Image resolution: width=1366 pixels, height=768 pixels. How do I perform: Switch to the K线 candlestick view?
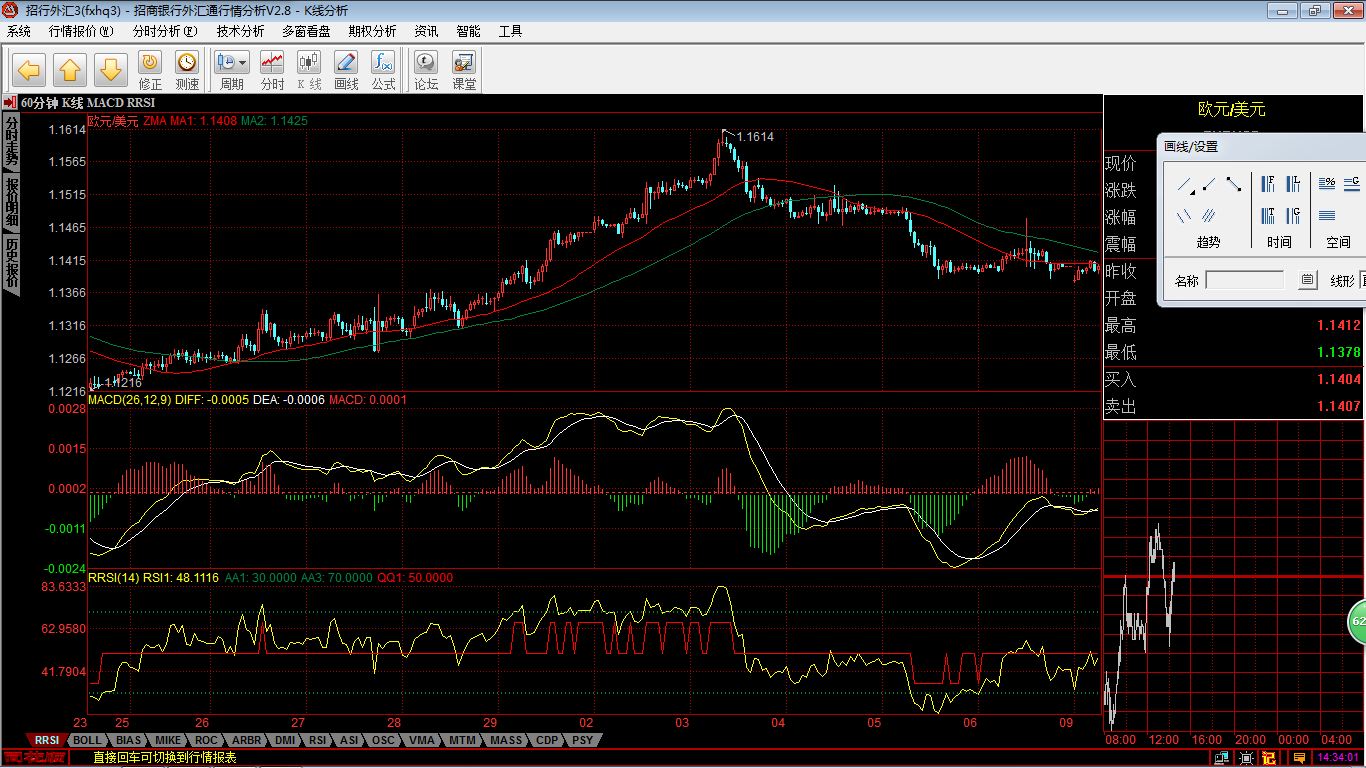[309, 71]
